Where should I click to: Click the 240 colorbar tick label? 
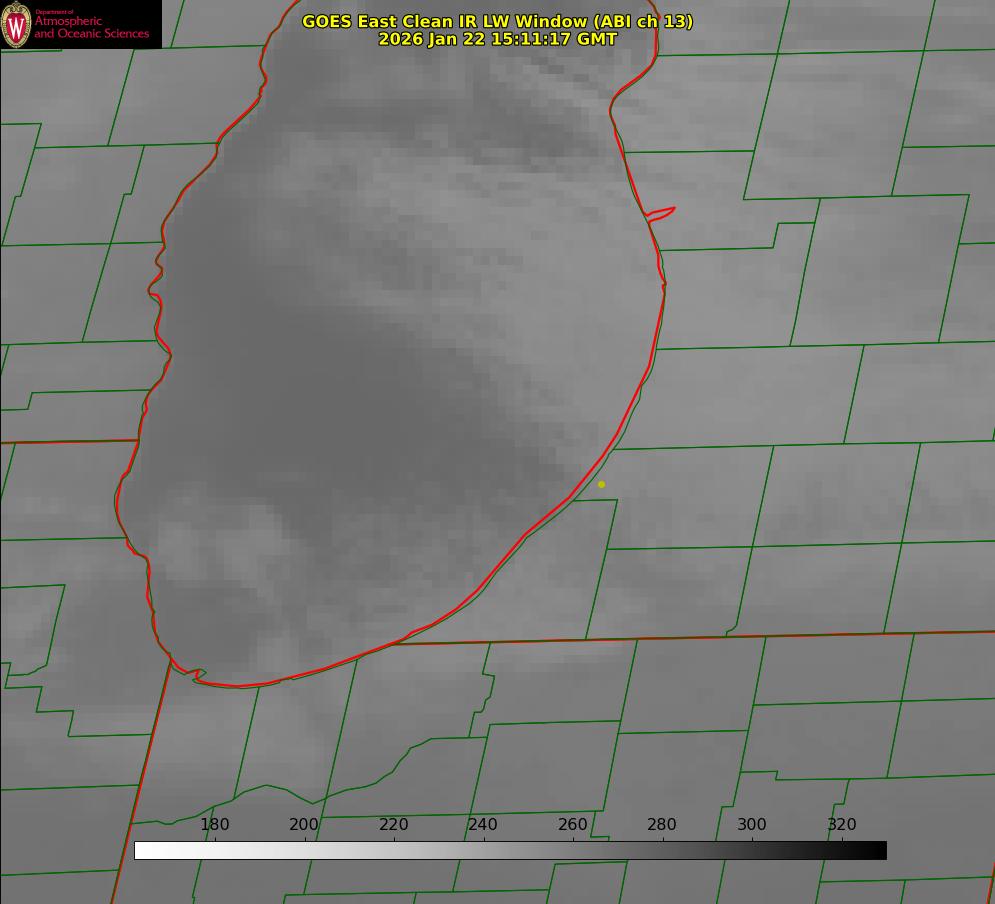pos(483,825)
